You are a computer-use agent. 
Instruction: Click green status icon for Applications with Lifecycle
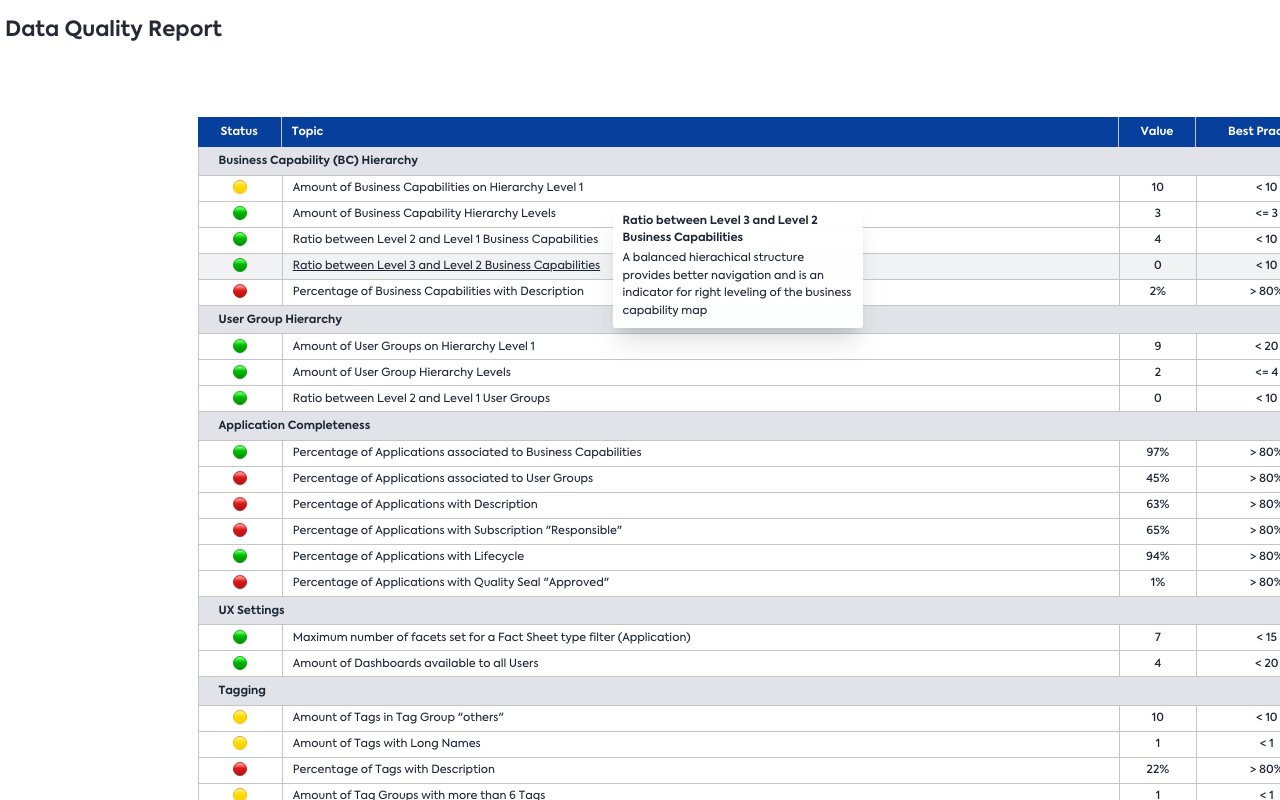pos(240,556)
